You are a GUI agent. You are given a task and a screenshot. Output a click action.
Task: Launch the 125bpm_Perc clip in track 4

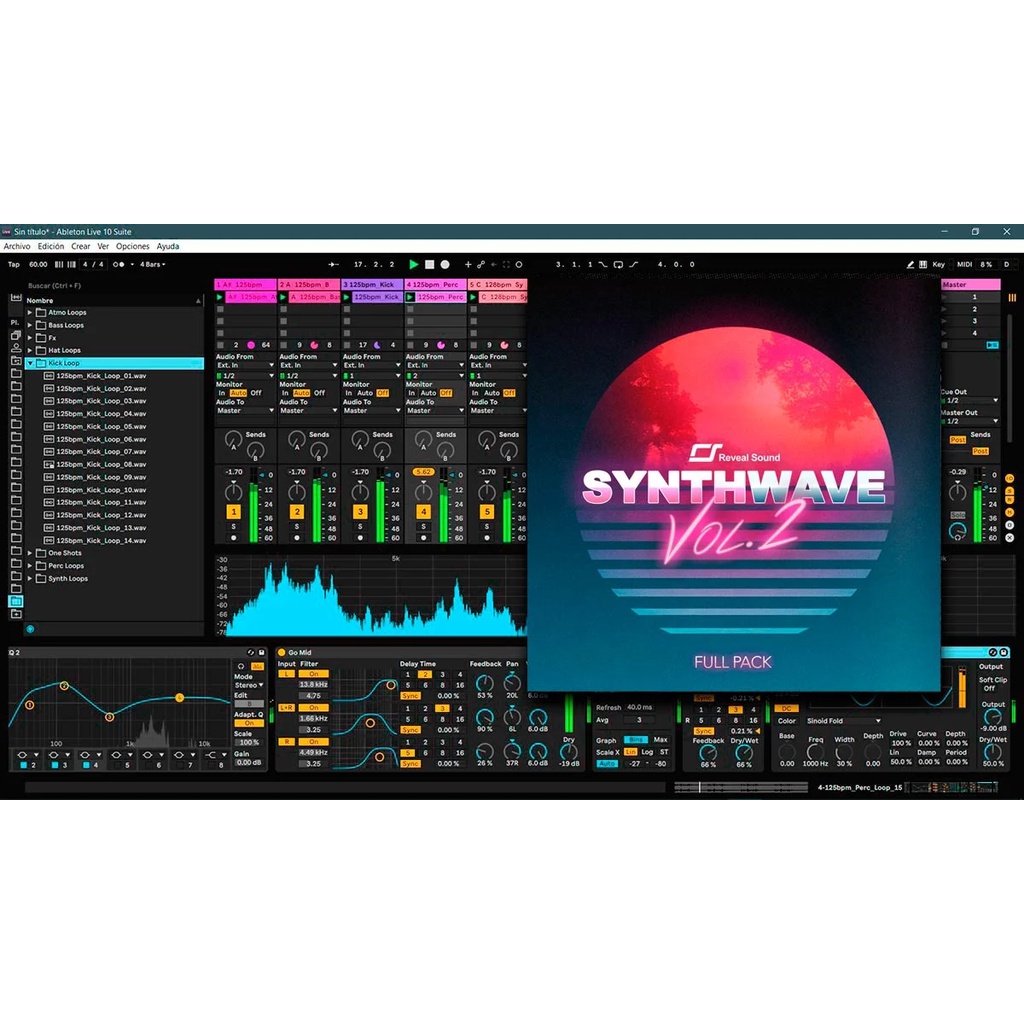click(x=409, y=297)
